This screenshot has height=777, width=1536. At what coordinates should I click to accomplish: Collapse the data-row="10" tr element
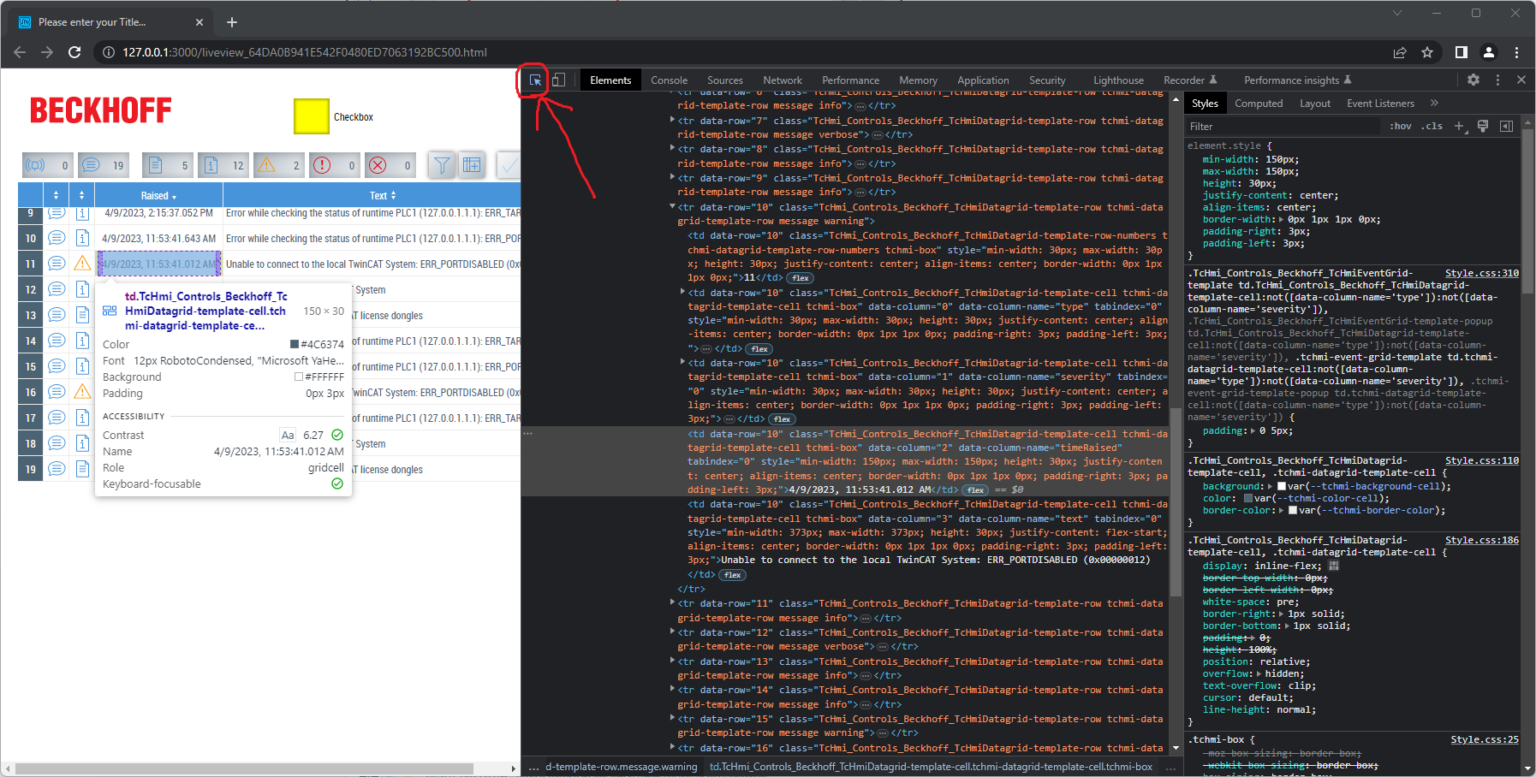click(x=672, y=207)
